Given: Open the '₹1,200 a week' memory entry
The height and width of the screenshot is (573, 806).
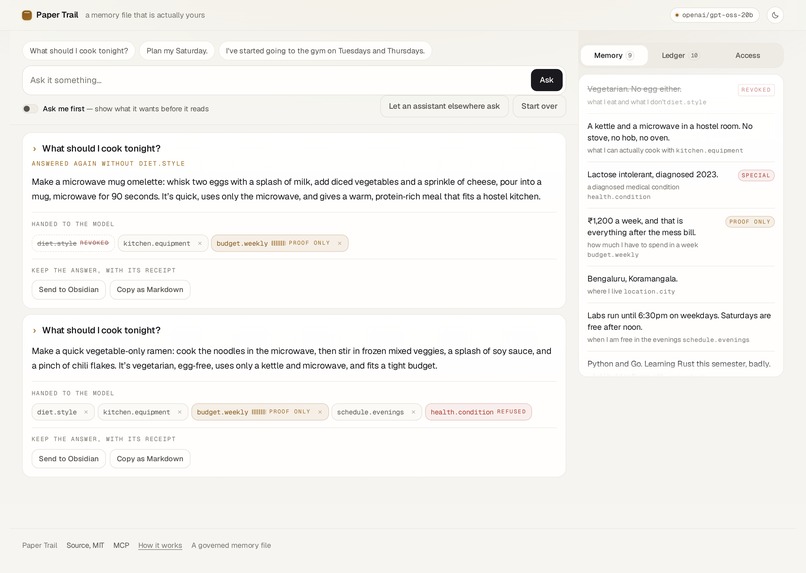Looking at the screenshot, I should click(x=681, y=237).
